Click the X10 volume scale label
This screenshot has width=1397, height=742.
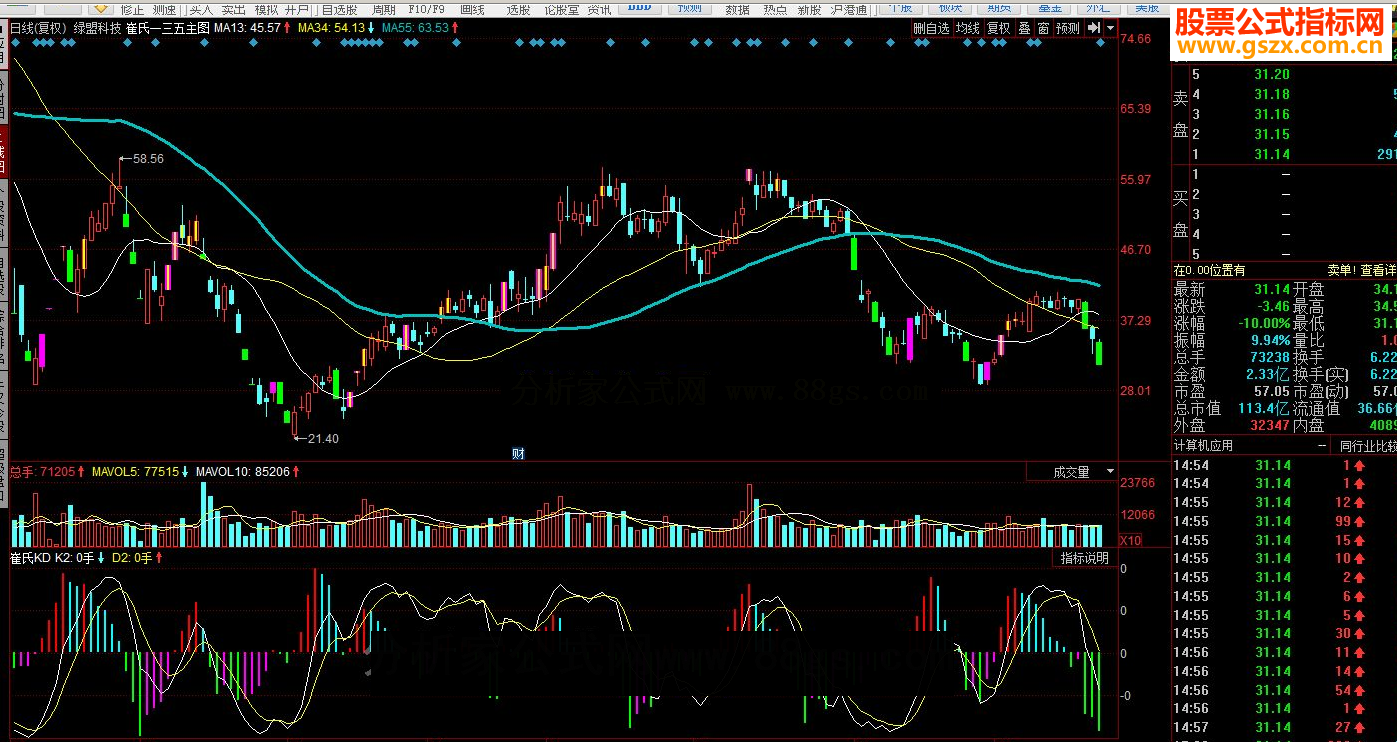click(1129, 540)
